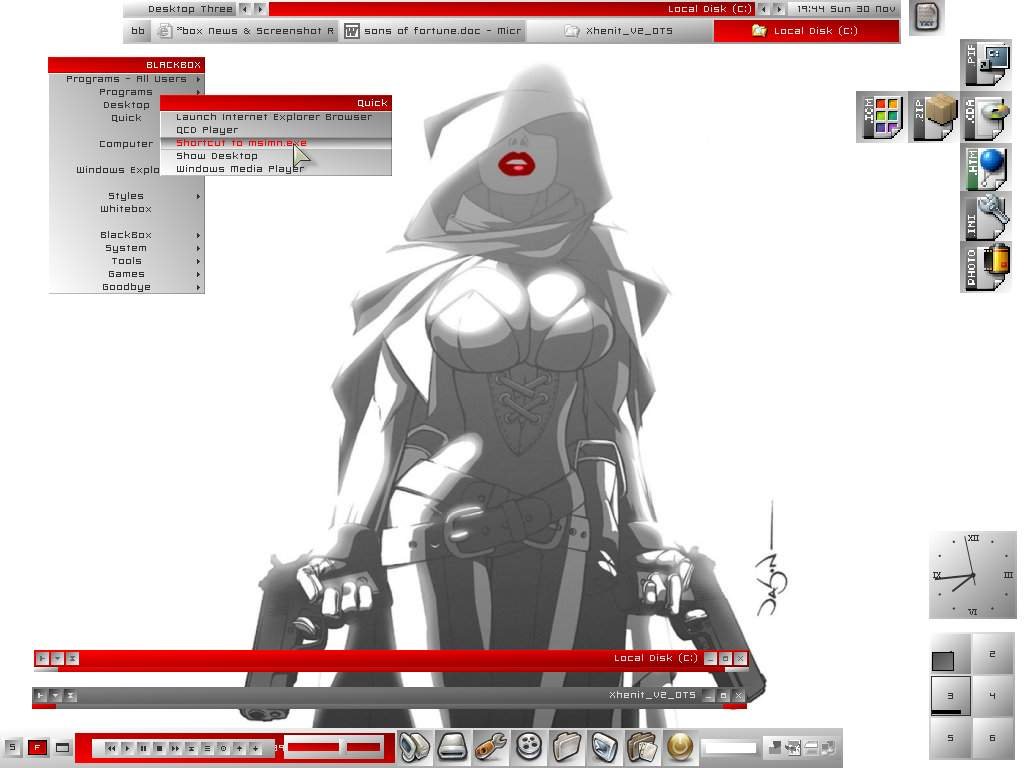The width and height of the screenshot is (1024, 768).
Task: Expand the Tools submenu
Action: click(127, 261)
